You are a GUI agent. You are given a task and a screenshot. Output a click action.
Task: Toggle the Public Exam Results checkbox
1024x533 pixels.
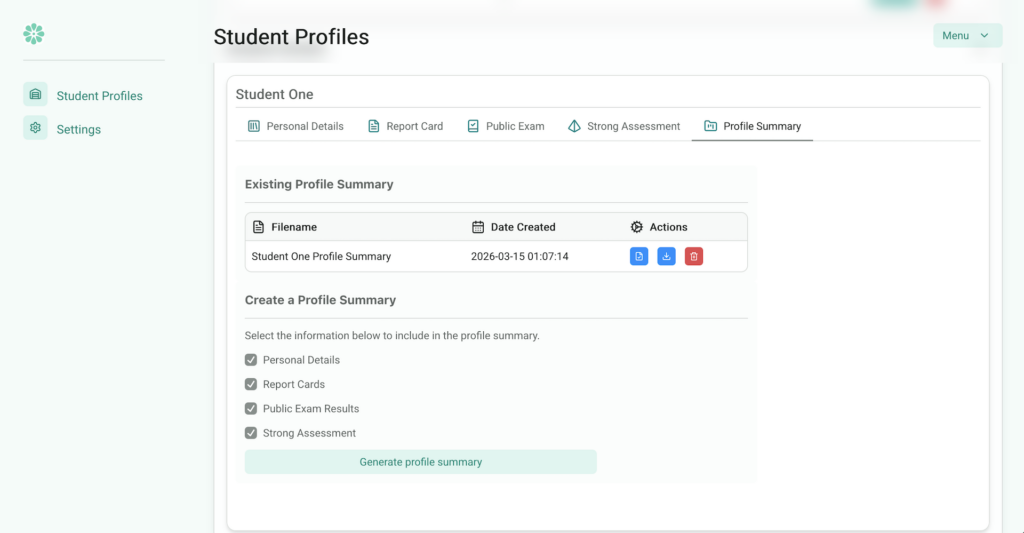(x=251, y=408)
